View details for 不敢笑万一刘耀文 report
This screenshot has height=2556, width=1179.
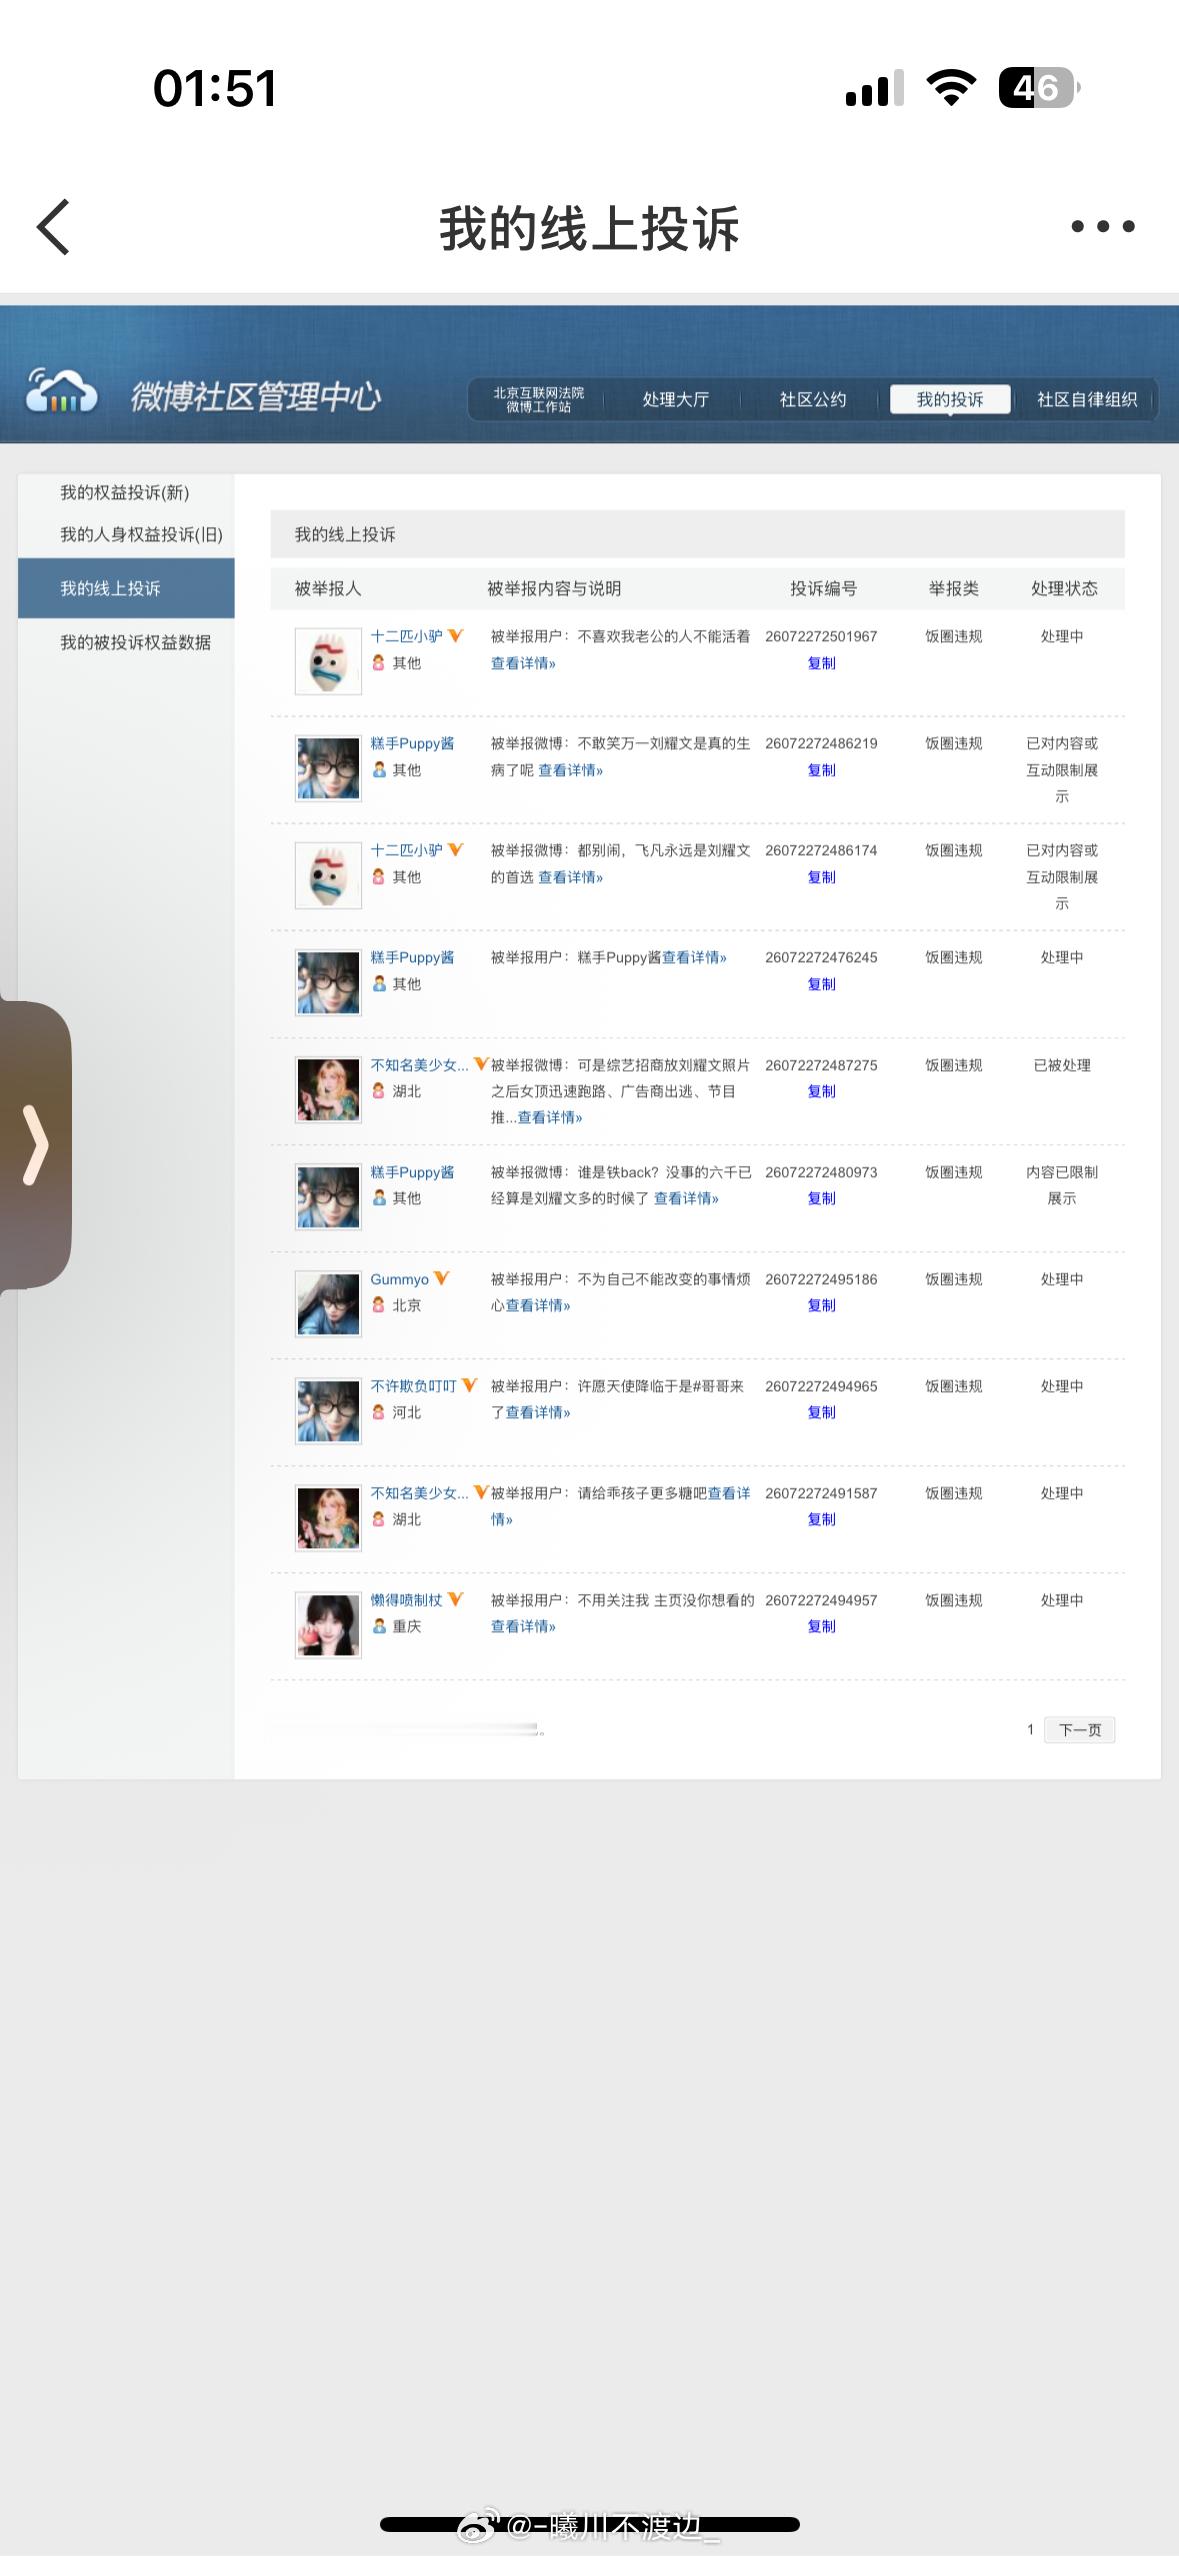click(570, 770)
